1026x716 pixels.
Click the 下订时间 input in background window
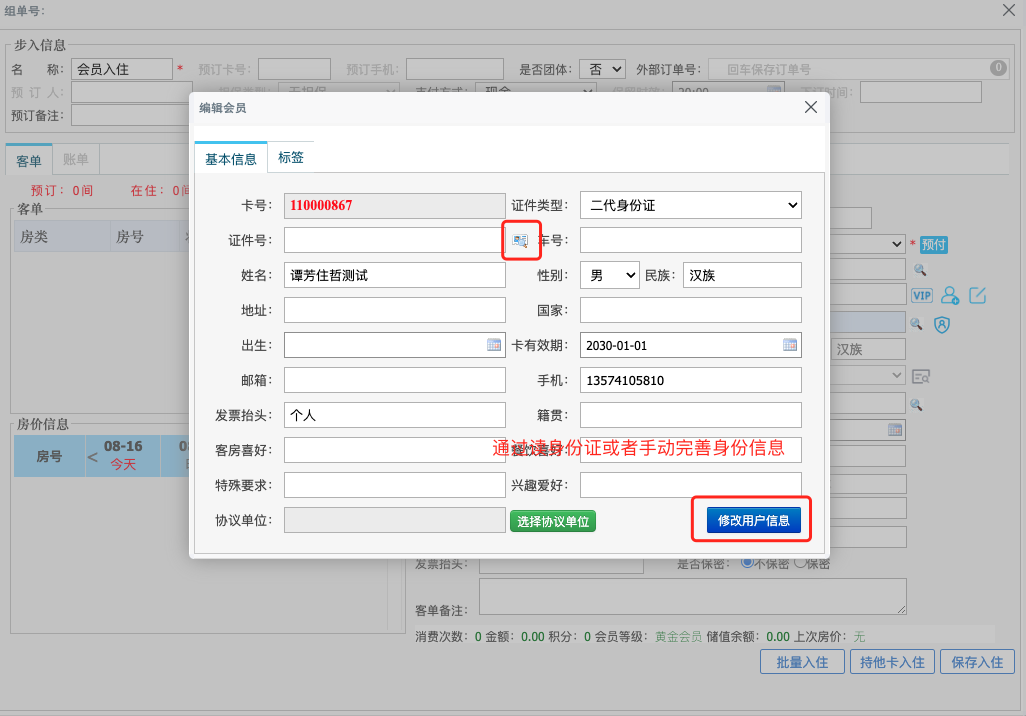[921, 92]
